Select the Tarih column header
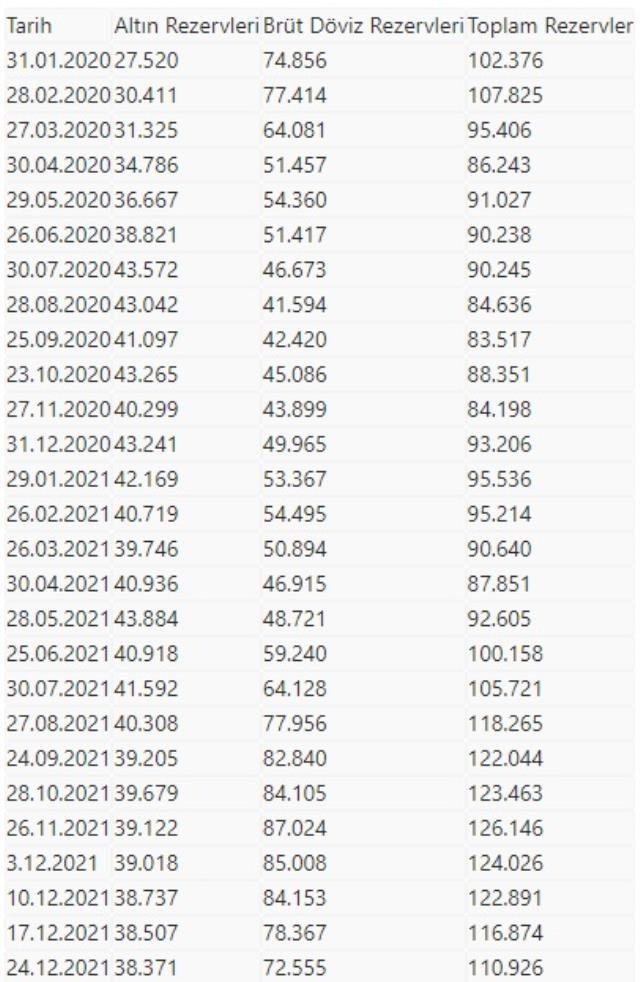Viewport: 640px width, 982px height. coord(29,26)
